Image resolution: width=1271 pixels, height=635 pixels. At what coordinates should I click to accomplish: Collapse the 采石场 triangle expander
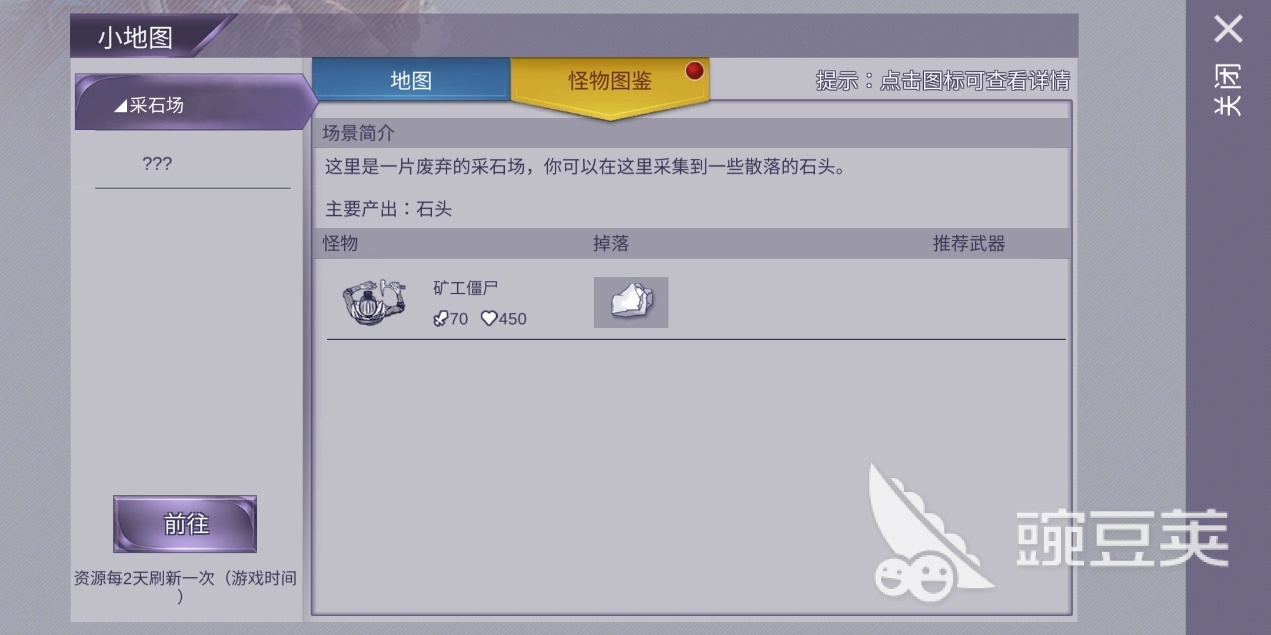coord(121,105)
